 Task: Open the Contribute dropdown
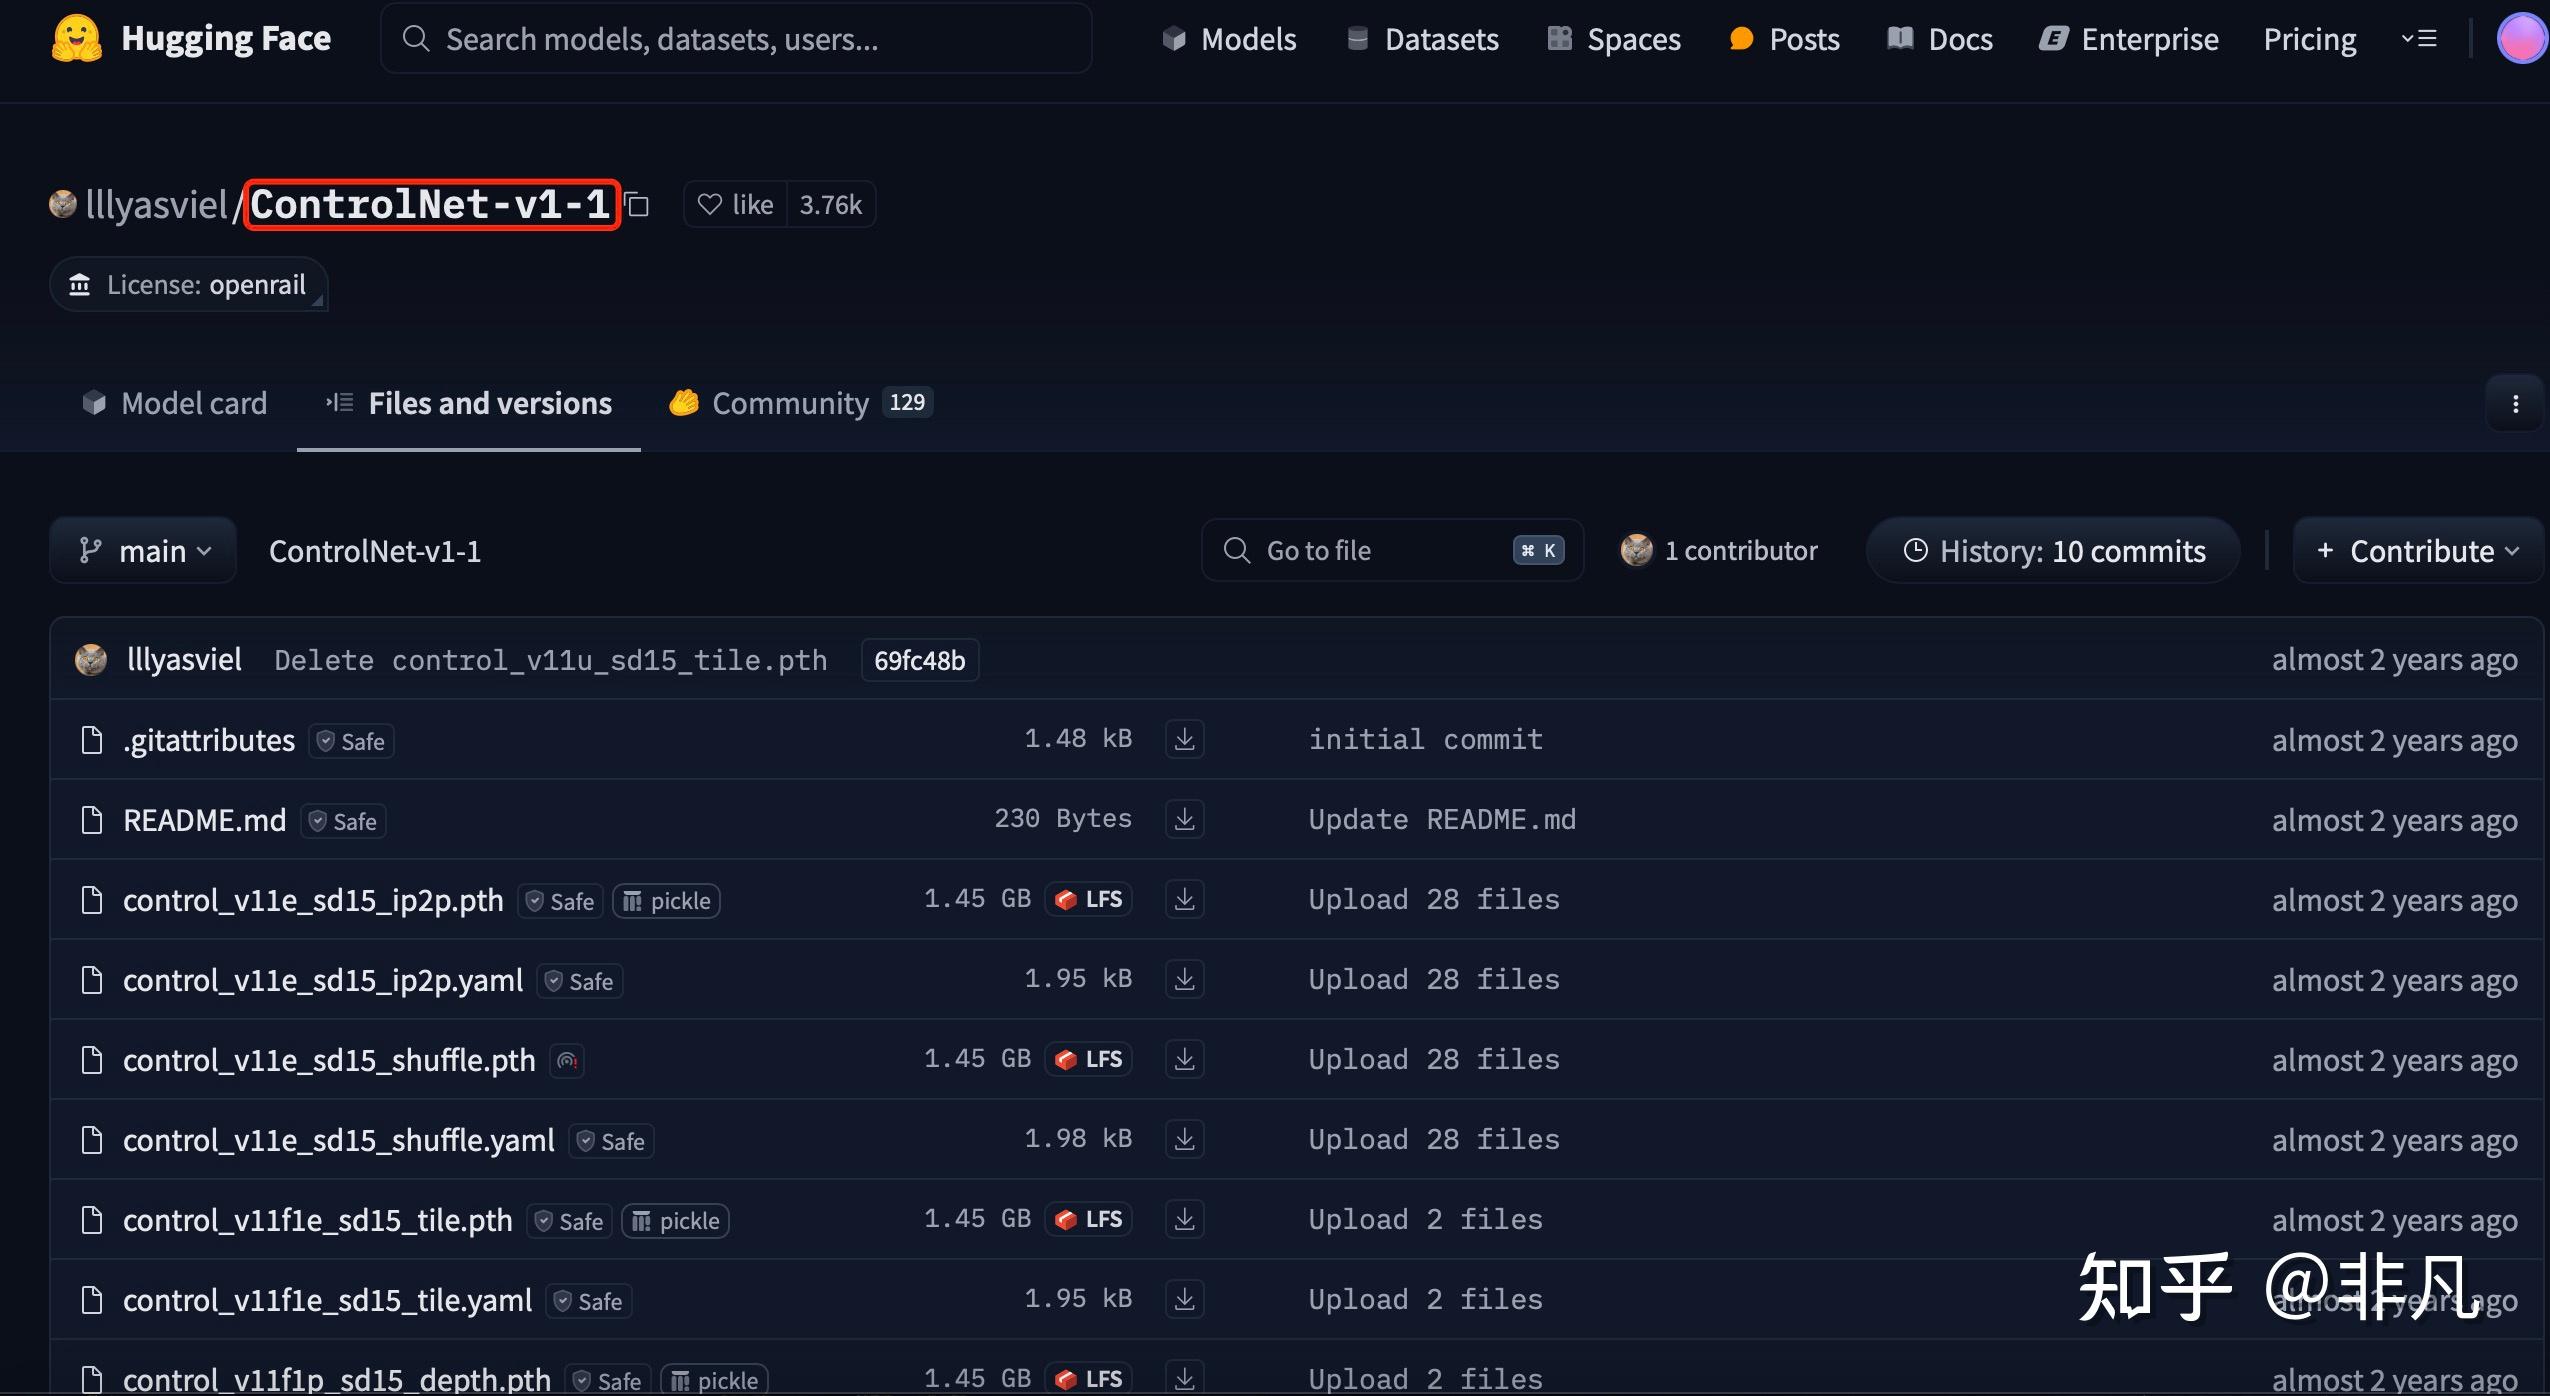[2419, 551]
